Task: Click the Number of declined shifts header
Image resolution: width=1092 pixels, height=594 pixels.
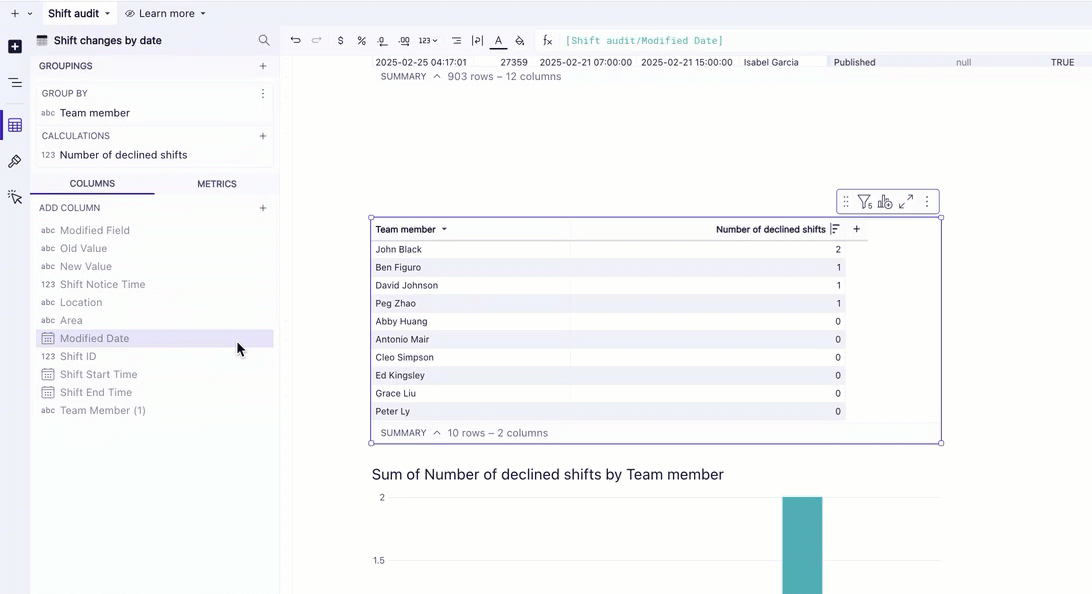Action: [770, 229]
